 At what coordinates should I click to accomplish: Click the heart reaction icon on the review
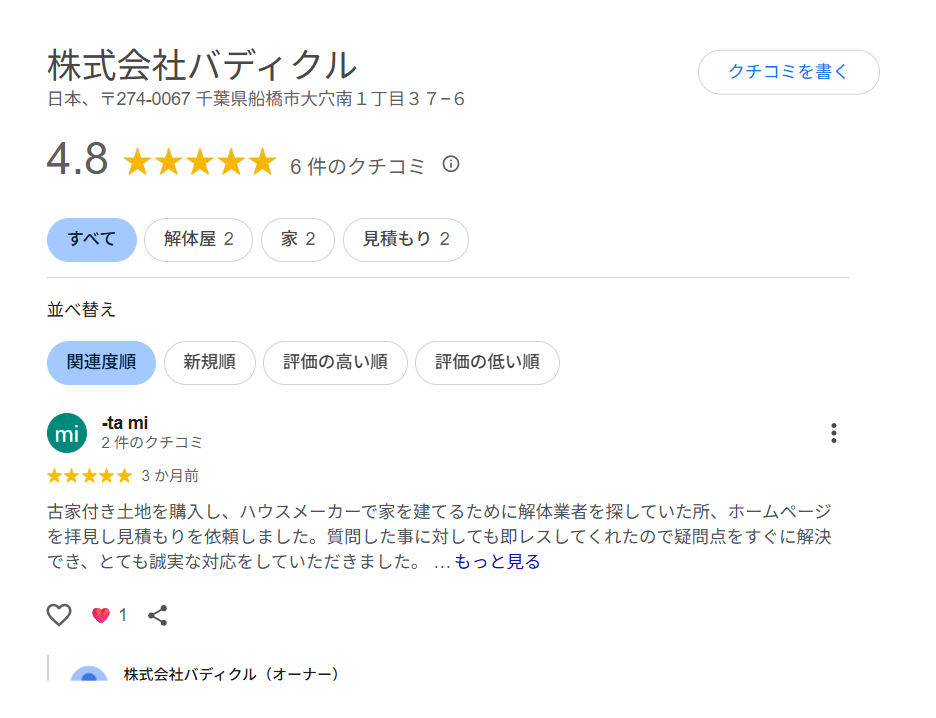pos(100,614)
